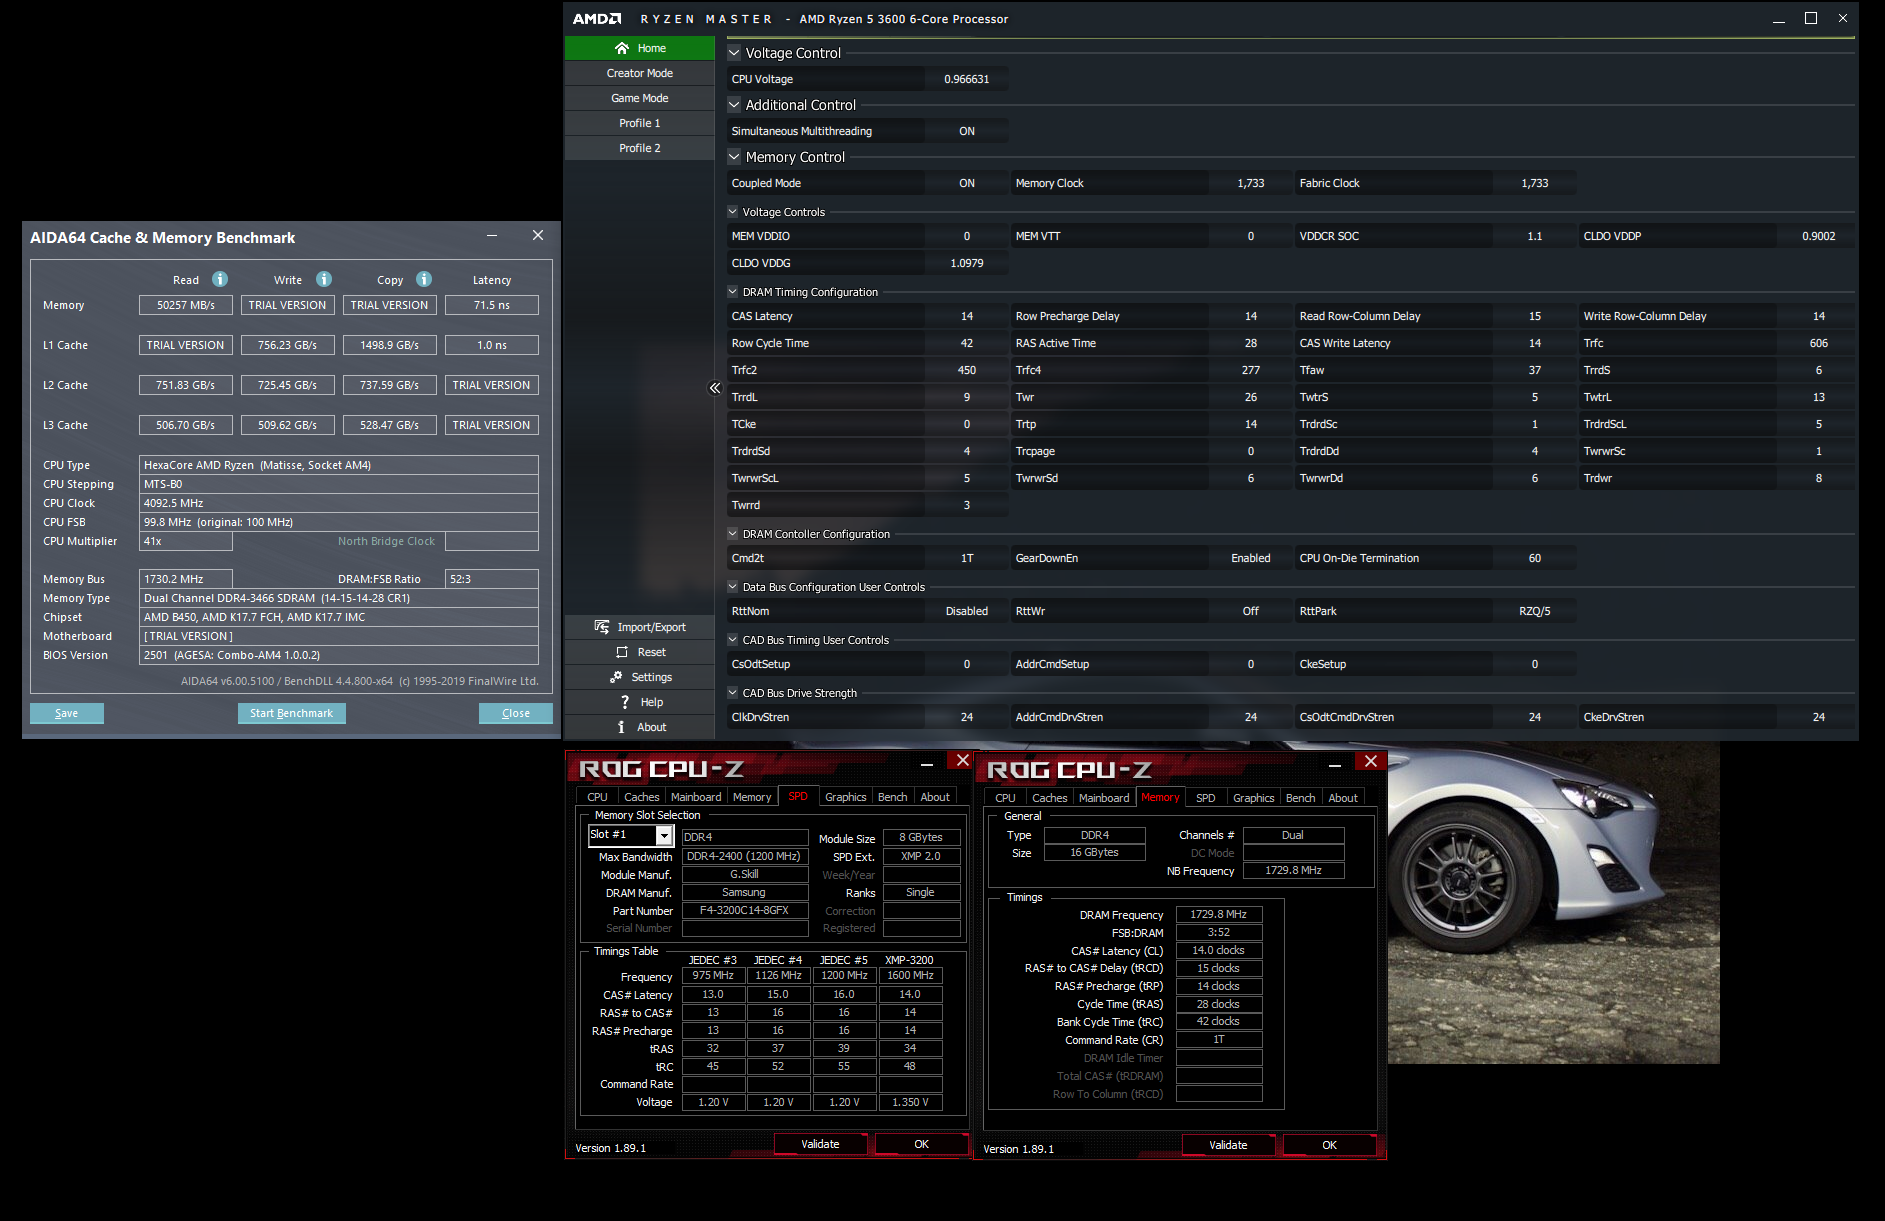
Task: Open About tab in CPU-Z Memory window
Action: click(x=1343, y=798)
